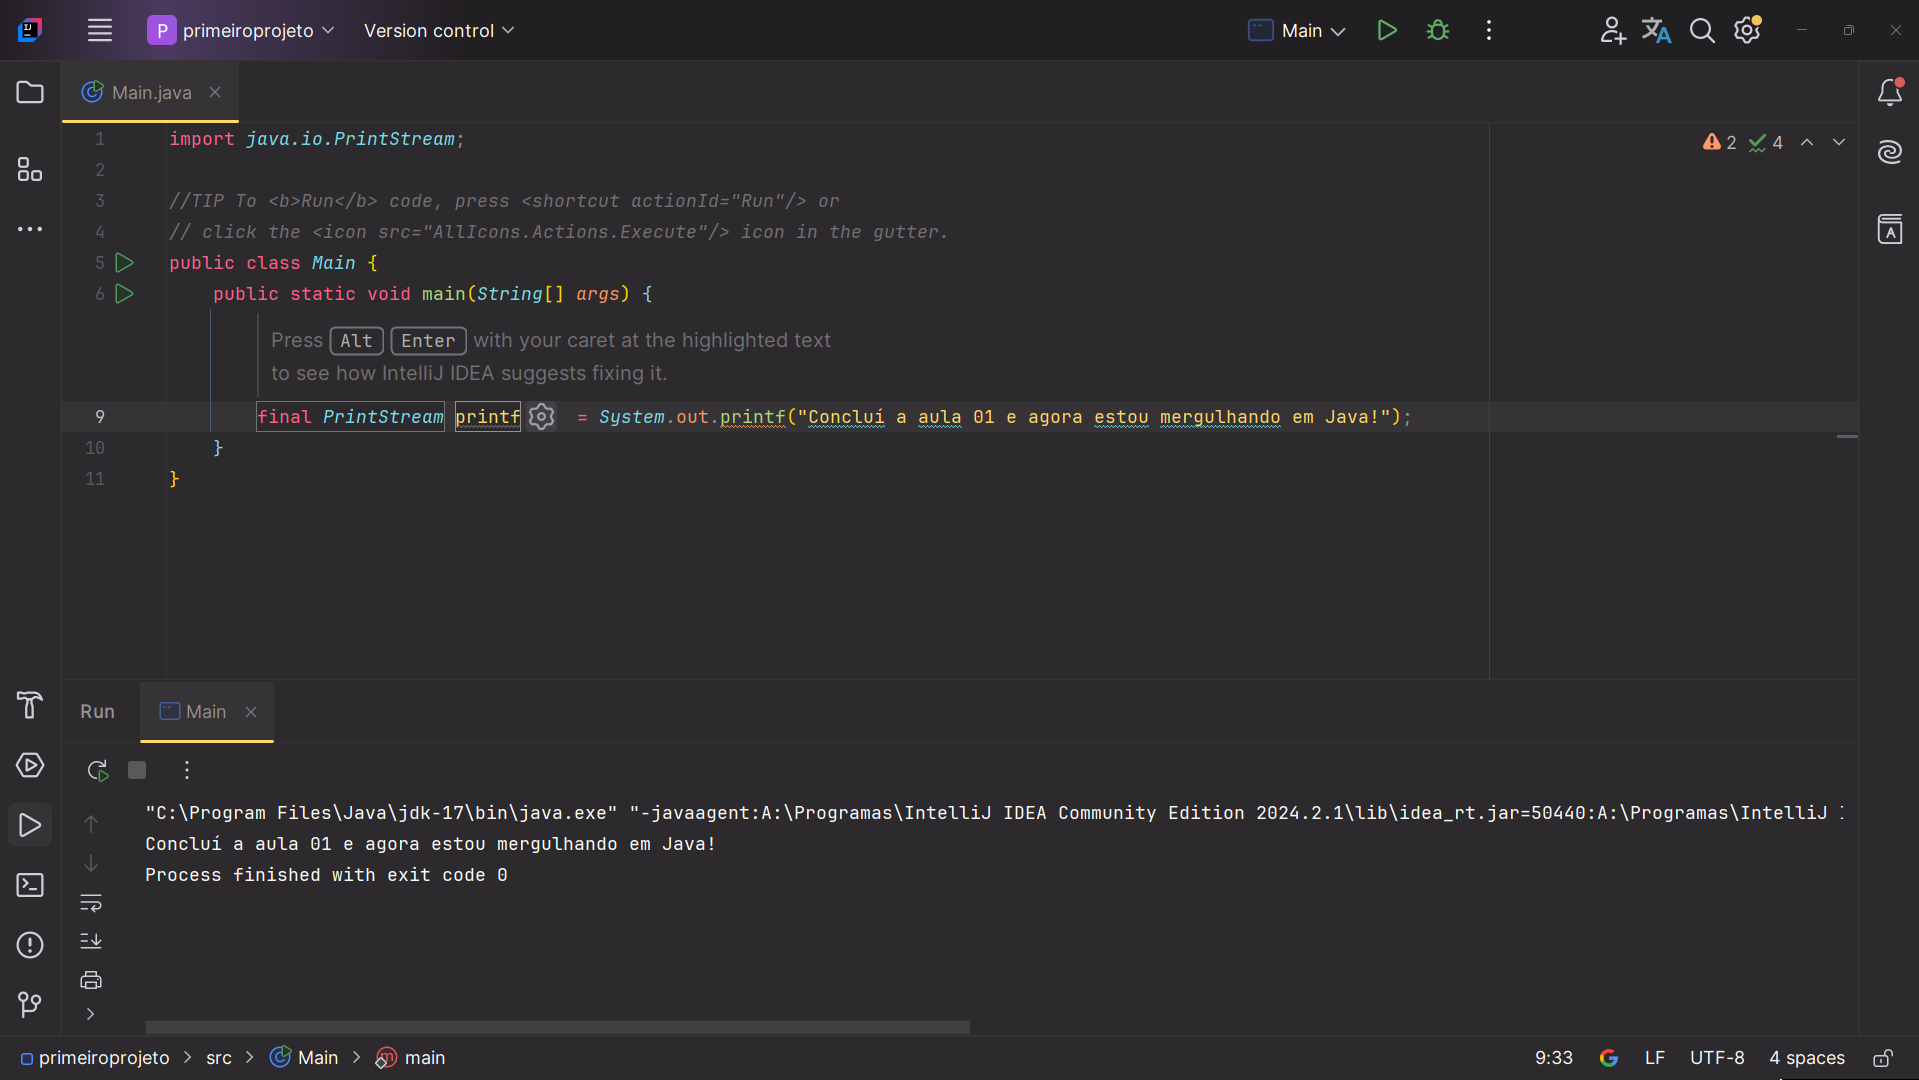Toggle scroll to end of console
Screen dimensions: 1919x1080
91,941
